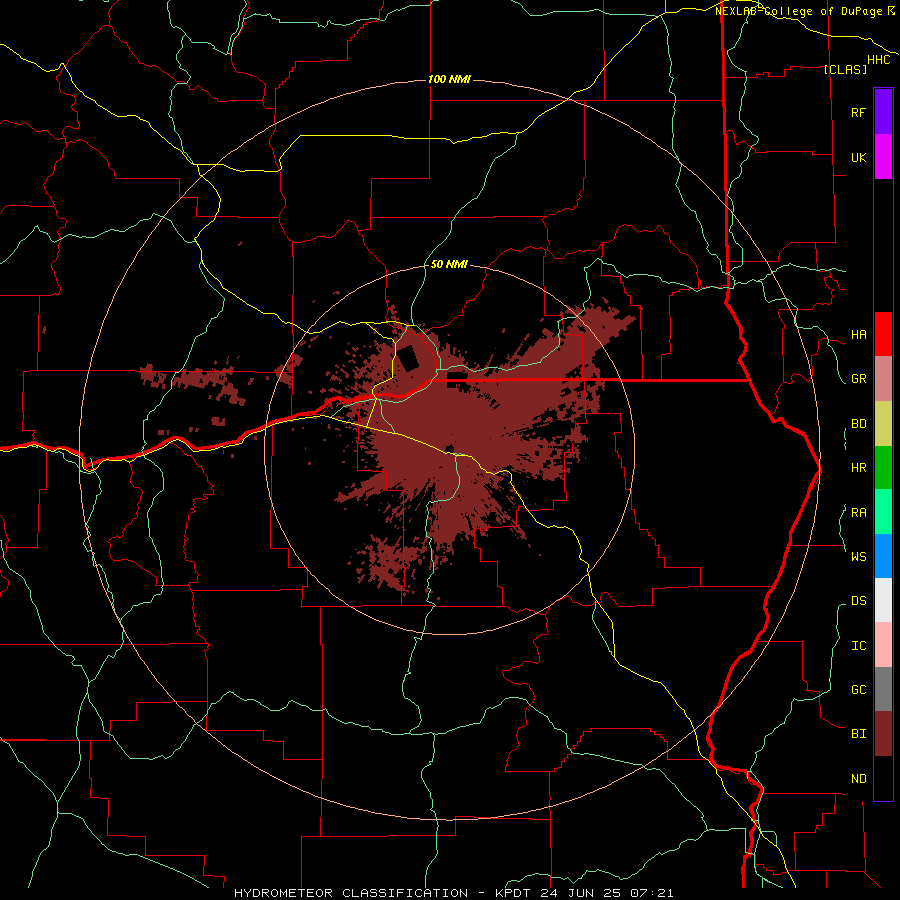The image size is (900, 900).
Task: Click the '100 NMI' range ring label
Action: pyautogui.click(x=449, y=79)
